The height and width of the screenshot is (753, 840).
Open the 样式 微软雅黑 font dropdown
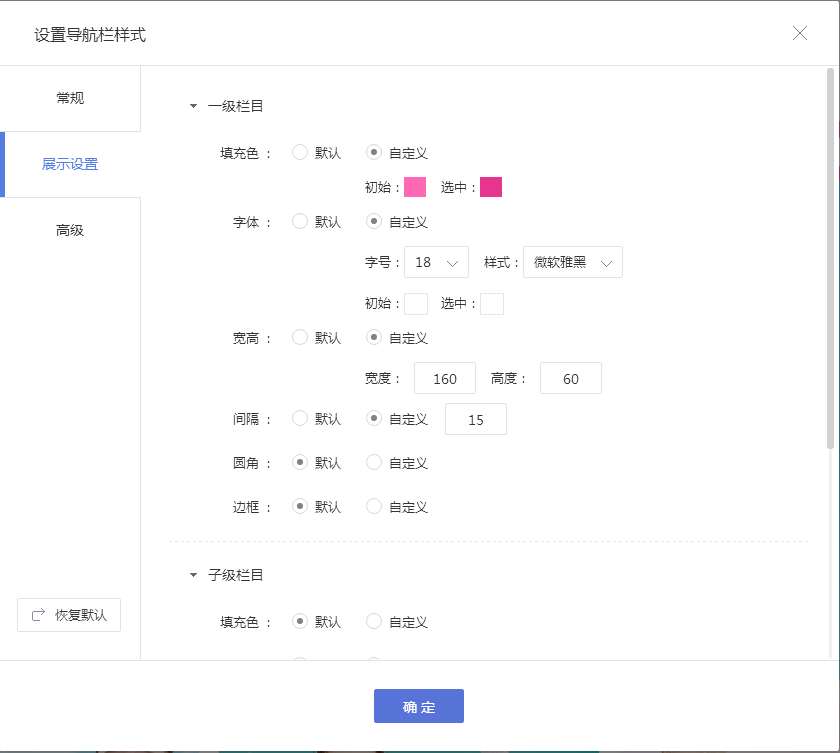click(x=573, y=262)
